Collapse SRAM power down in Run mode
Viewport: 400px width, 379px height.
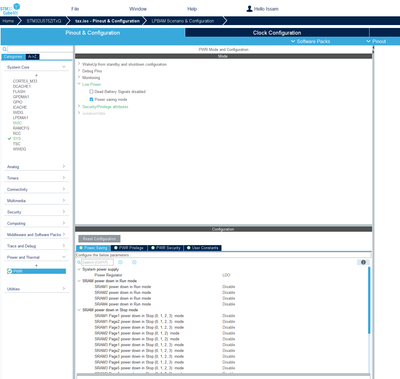click(79, 281)
